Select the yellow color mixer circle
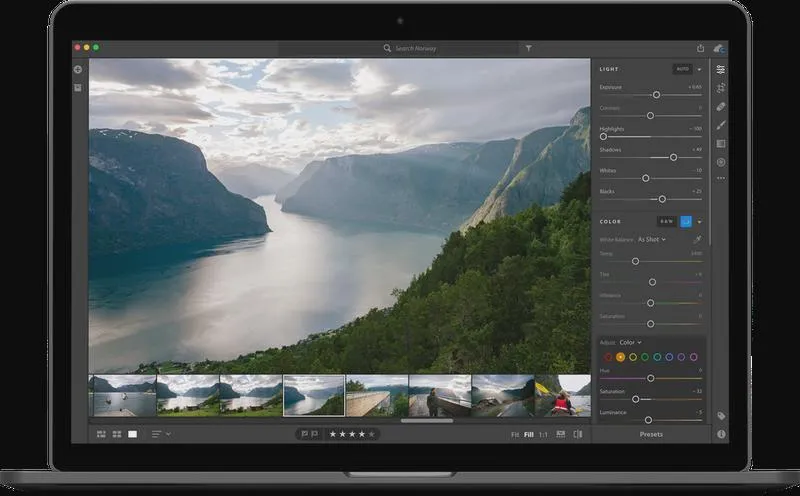The height and width of the screenshot is (496, 800). (633, 357)
